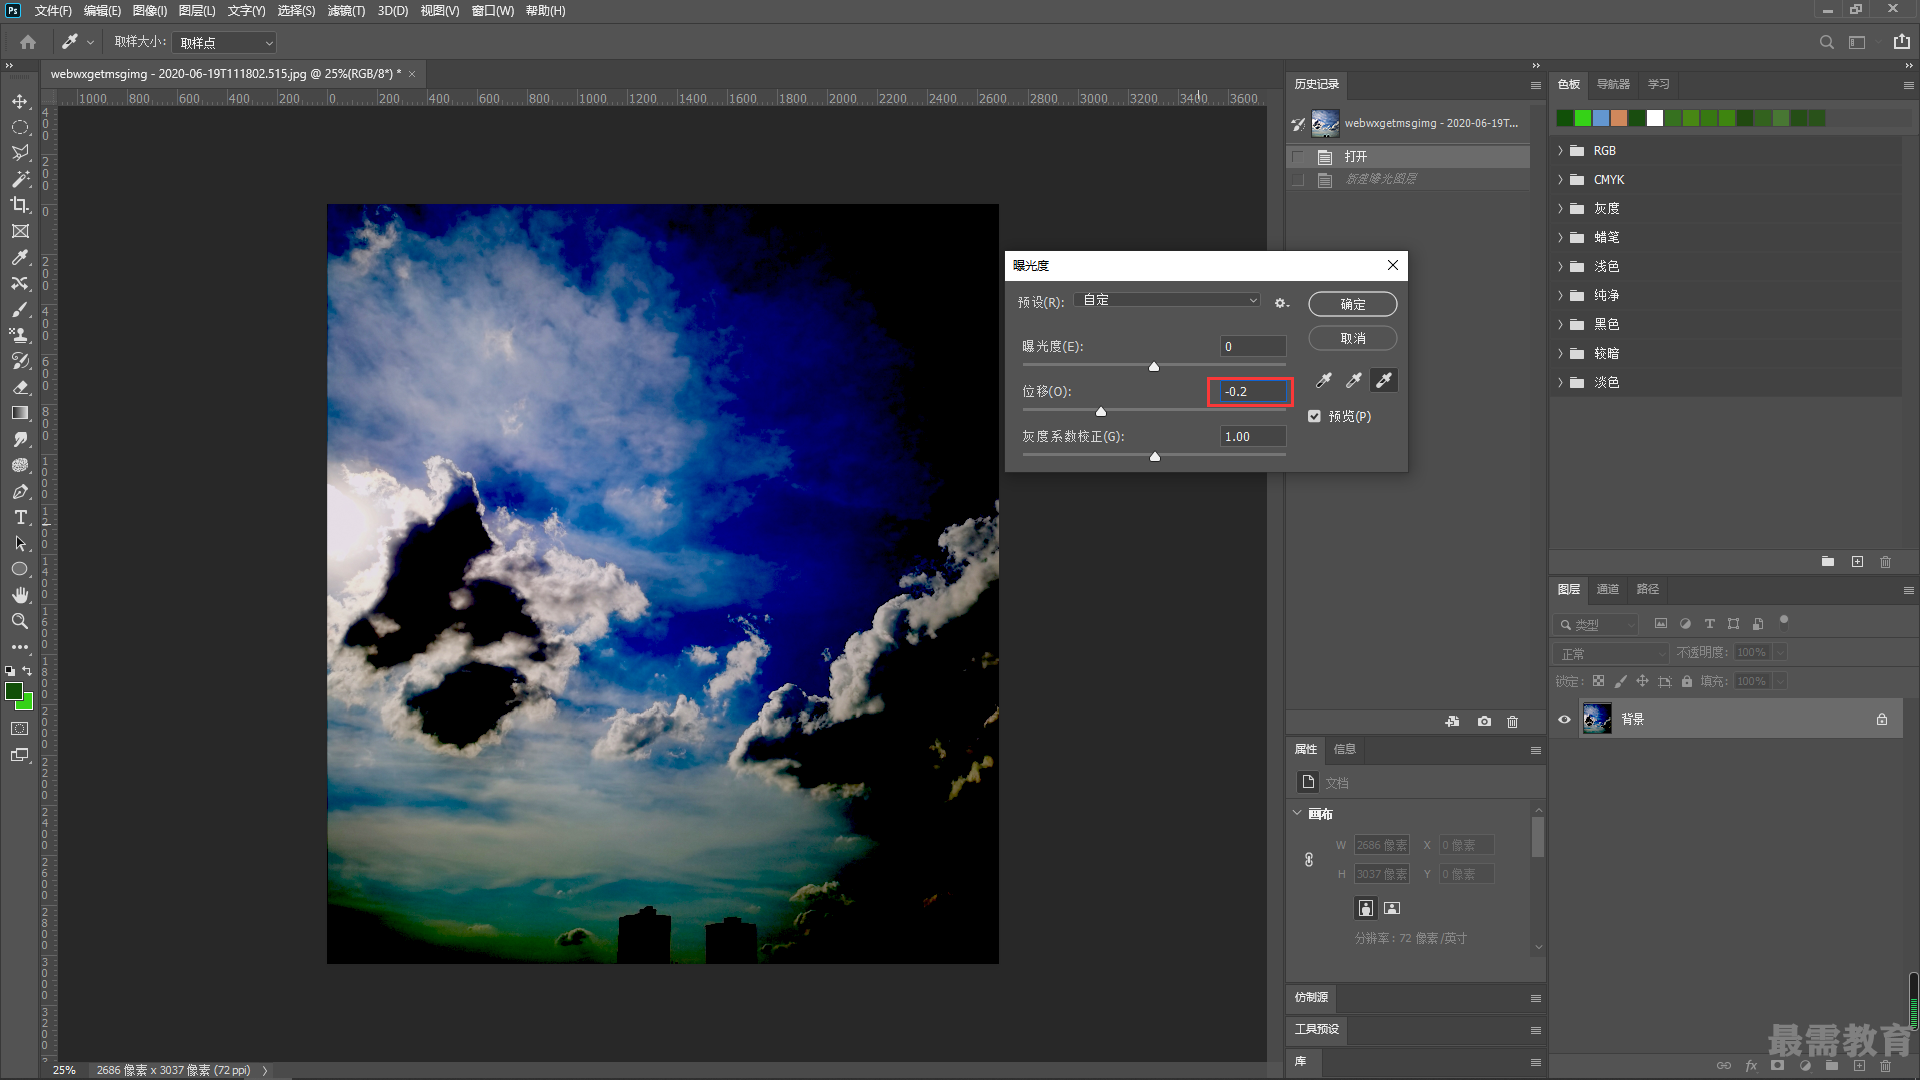1920x1080 pixels.
Task: Expand the 蜡笔 swatch group
Action: [1560, 238]
